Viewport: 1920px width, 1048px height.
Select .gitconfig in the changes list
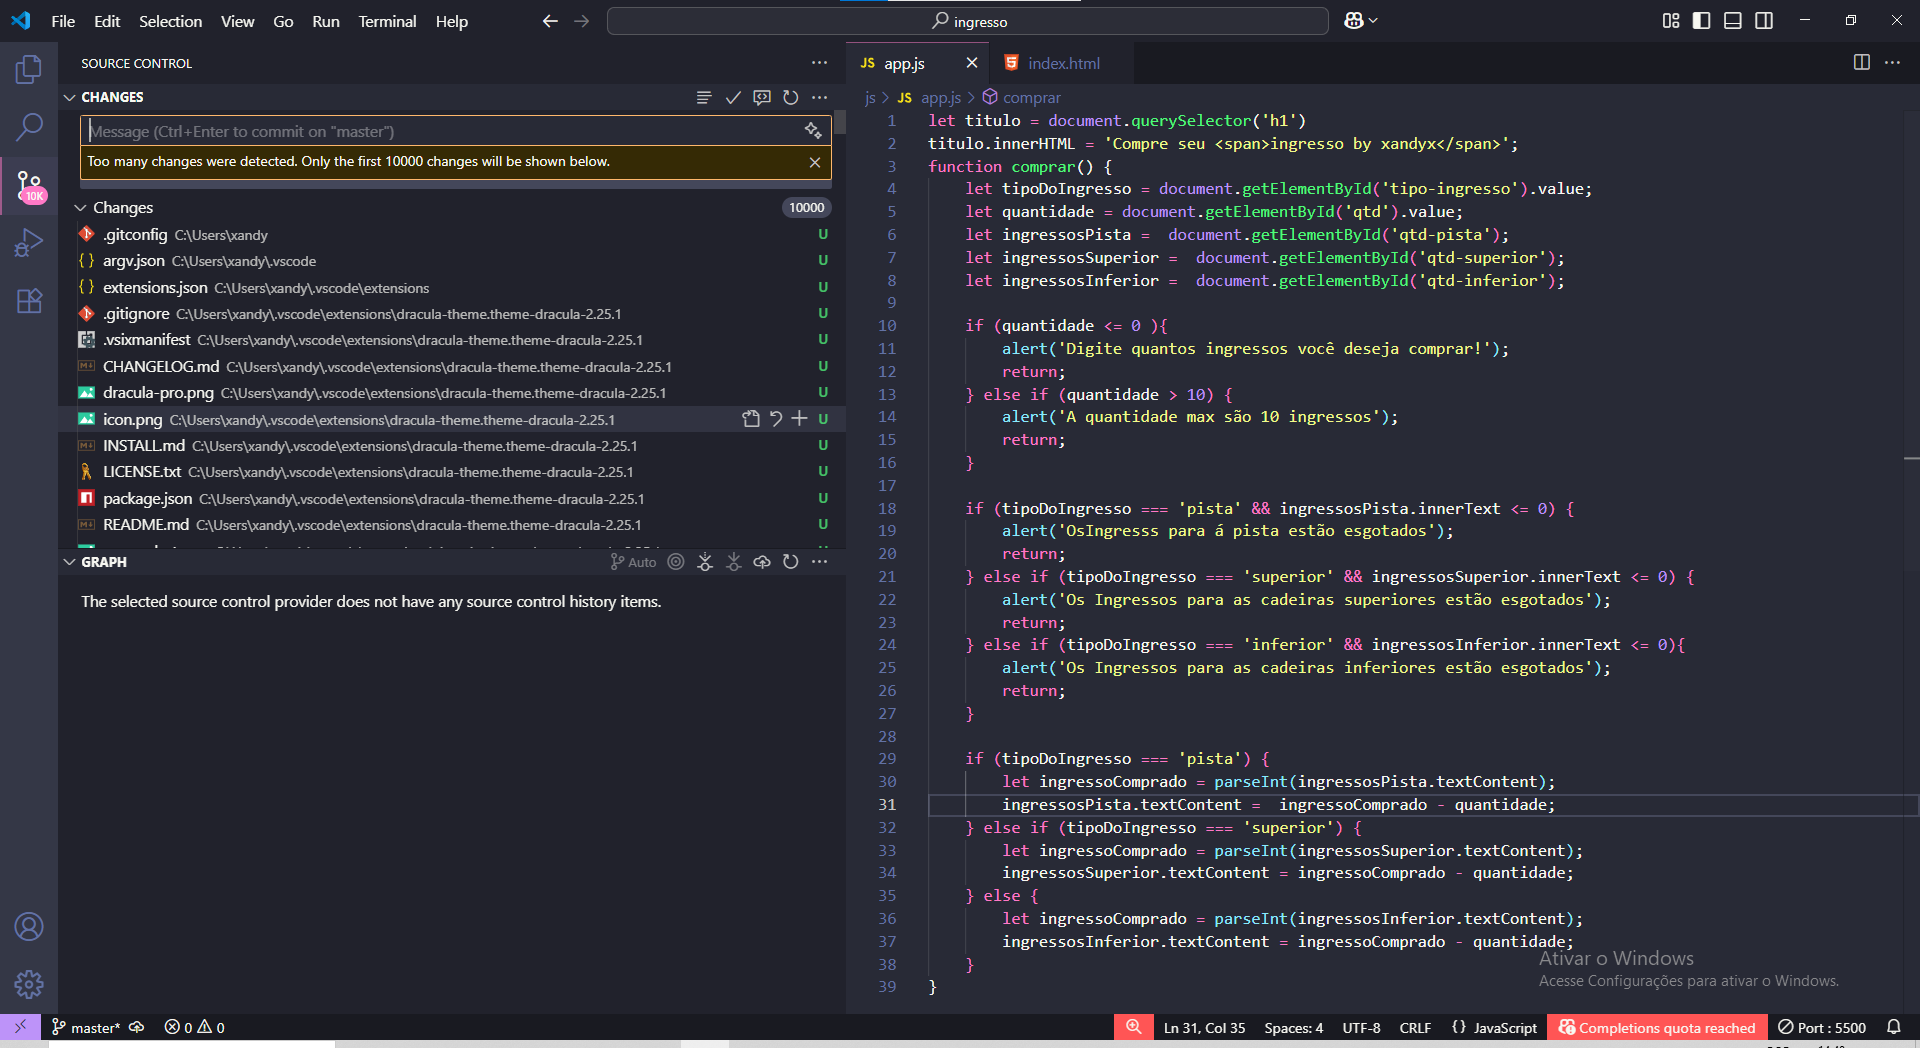[452, 235]
